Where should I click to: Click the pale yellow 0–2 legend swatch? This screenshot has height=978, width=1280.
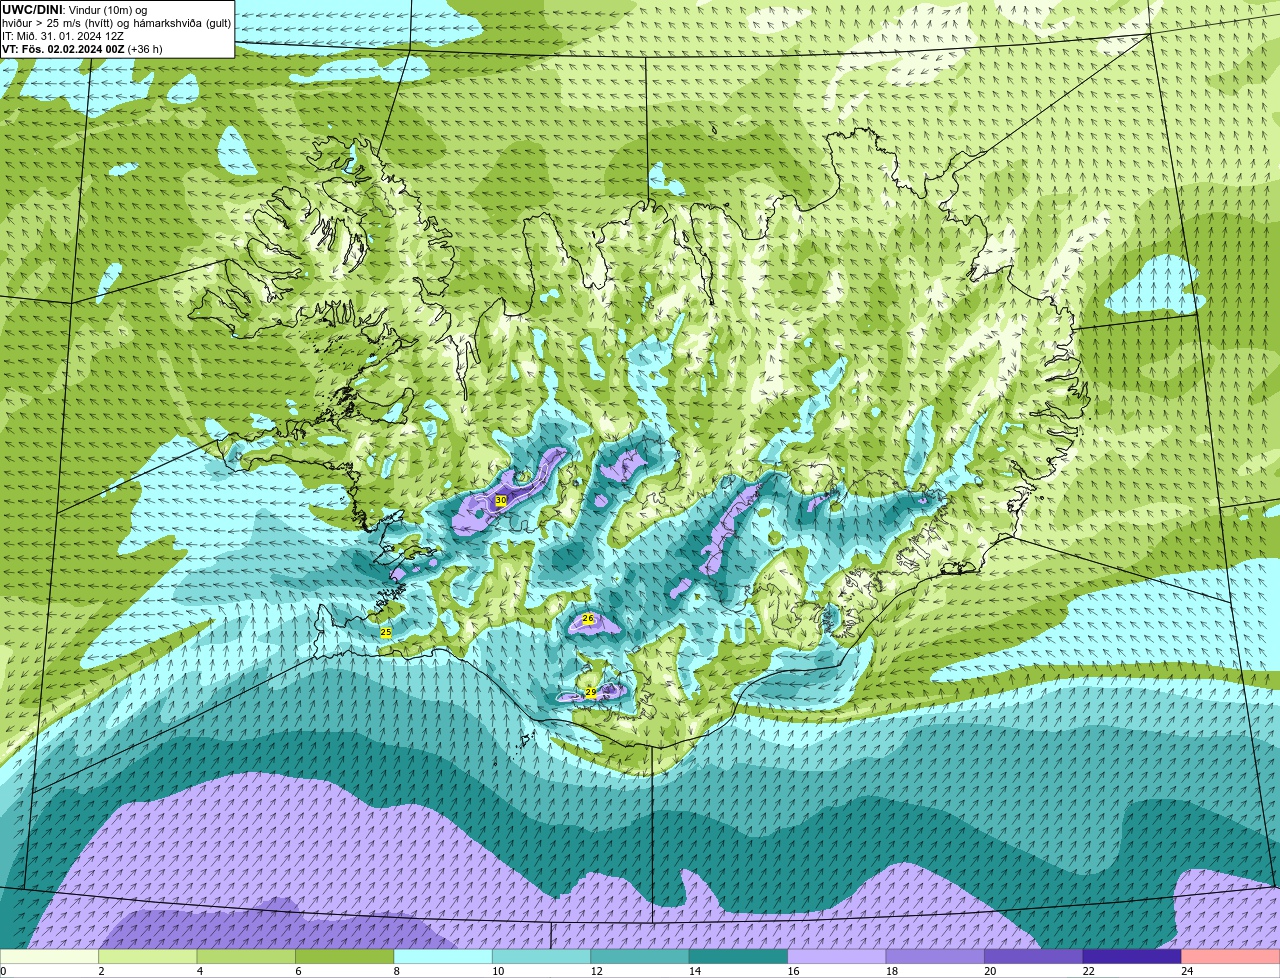[x=50, y=957]
